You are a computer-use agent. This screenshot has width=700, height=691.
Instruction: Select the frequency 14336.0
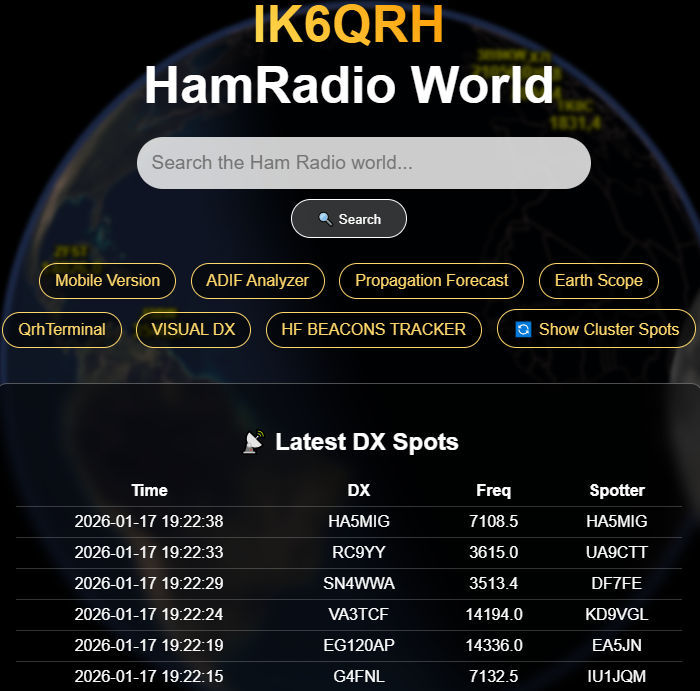(x=494, y=645)
